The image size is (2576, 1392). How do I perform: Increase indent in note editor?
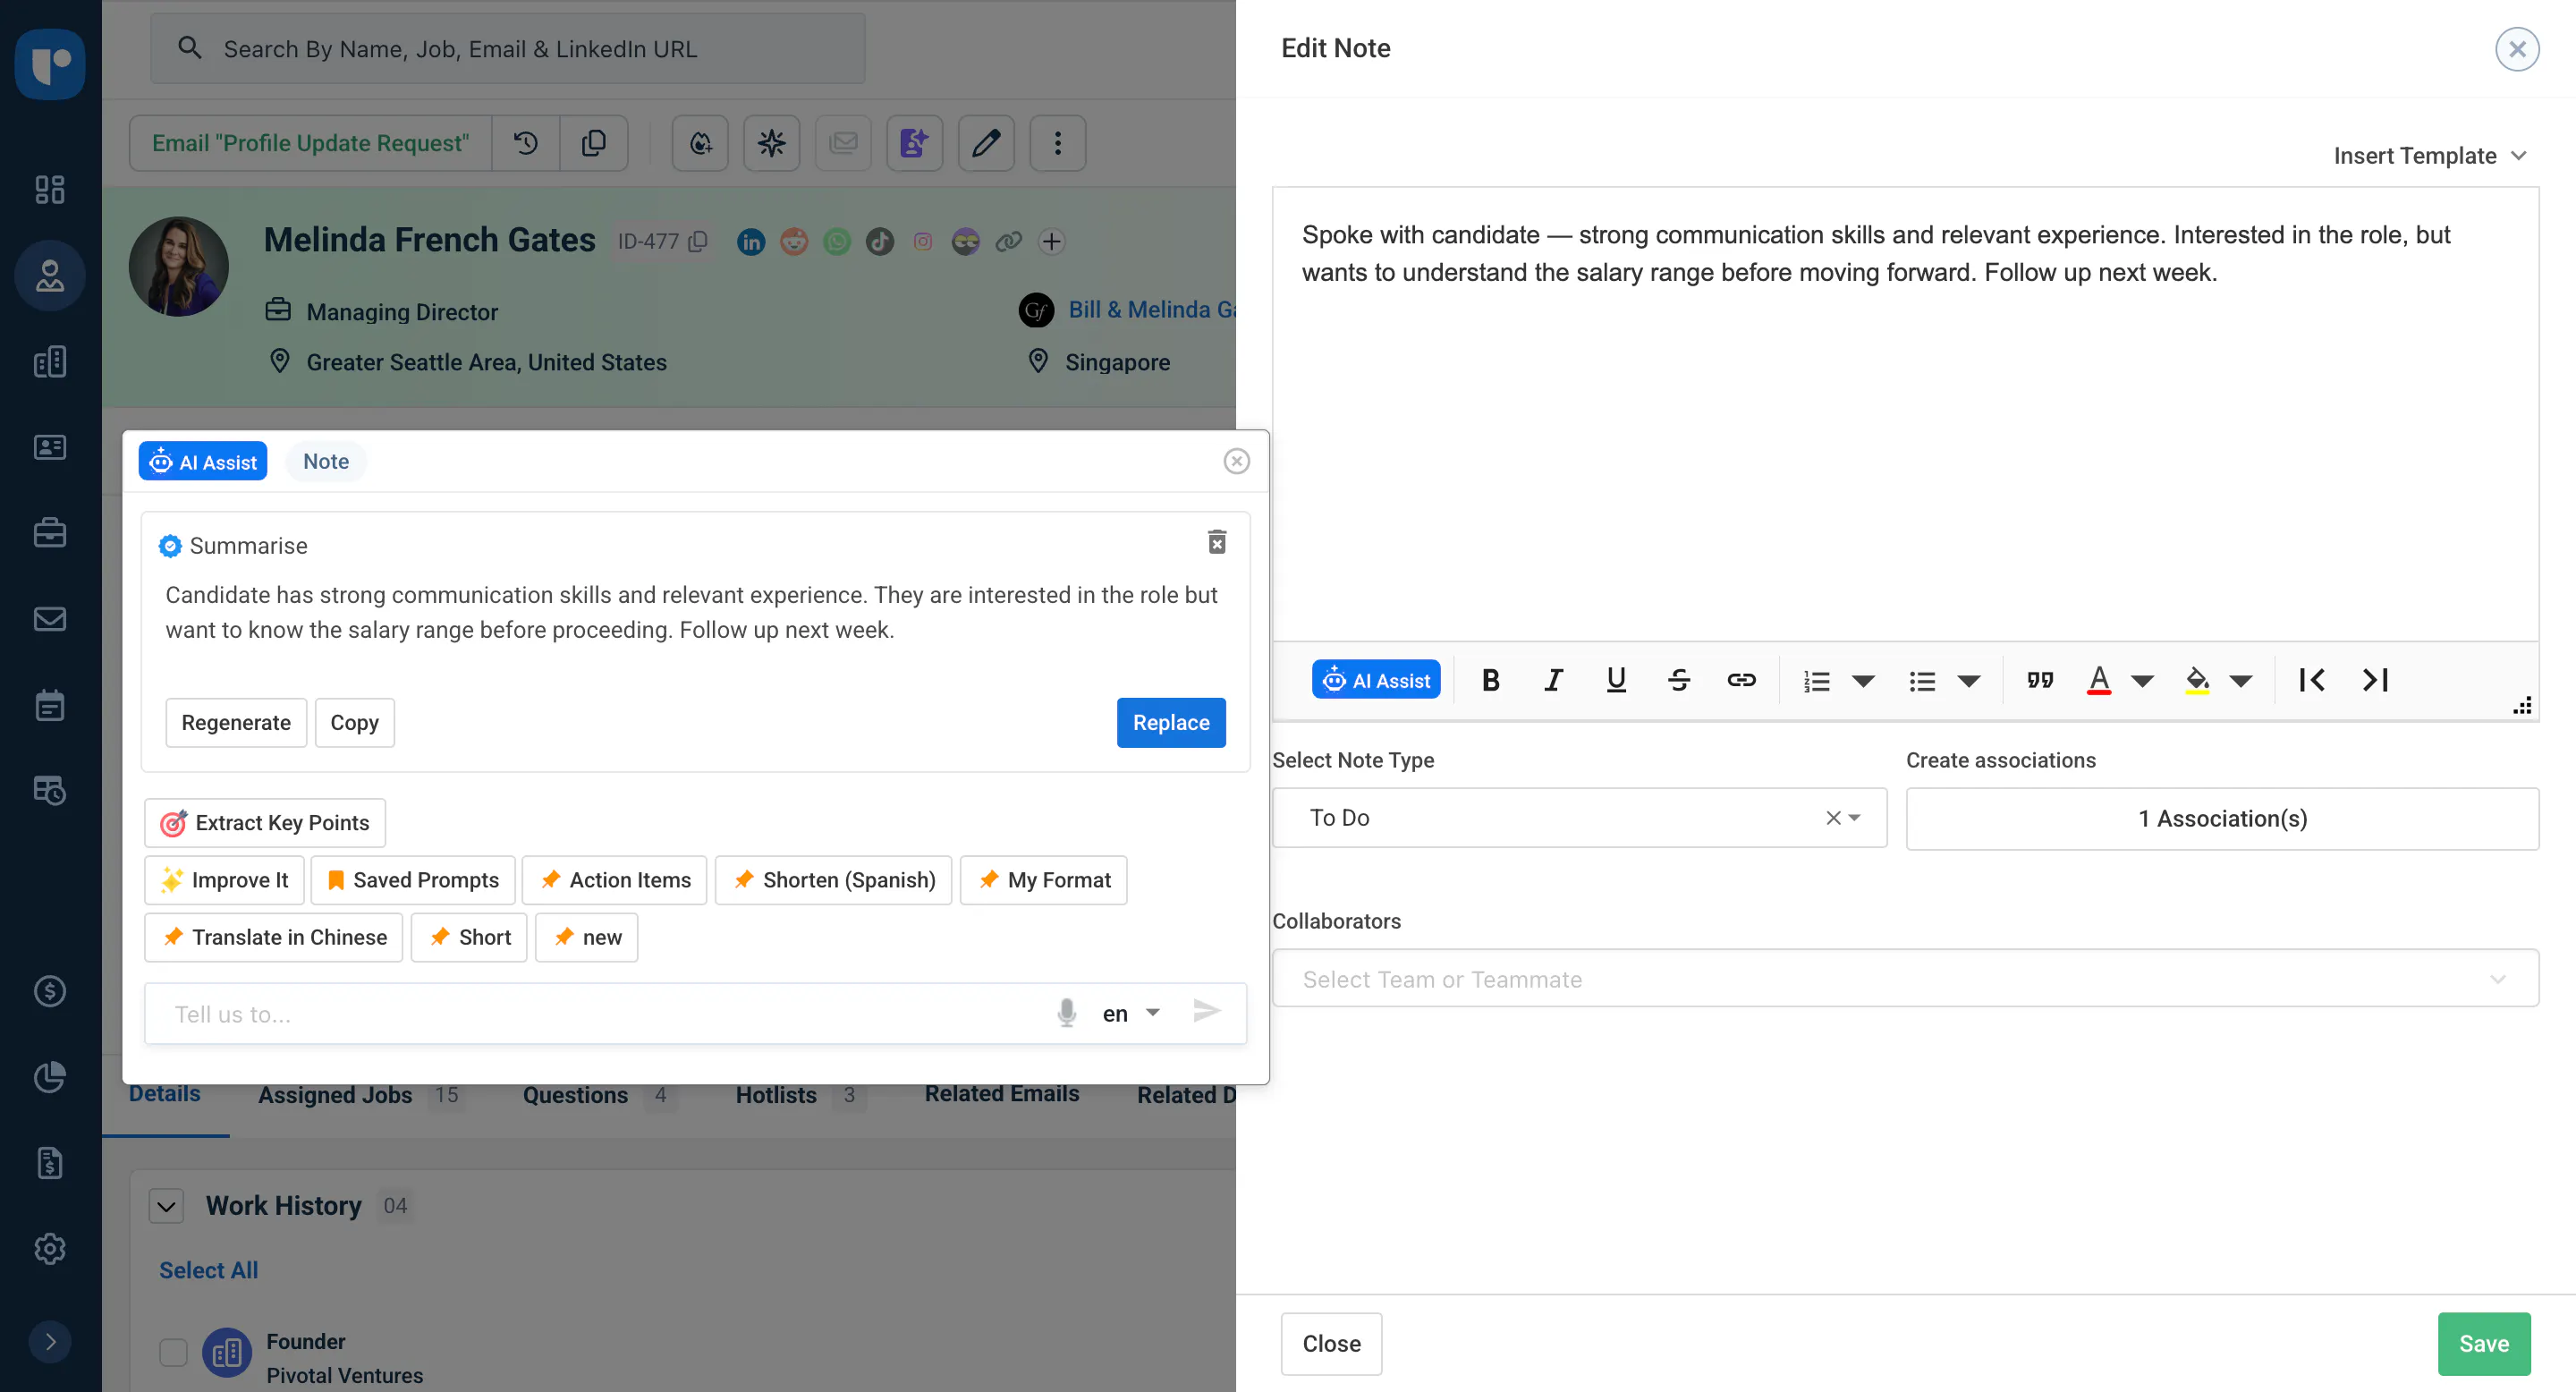click(x=2375, y=680)
